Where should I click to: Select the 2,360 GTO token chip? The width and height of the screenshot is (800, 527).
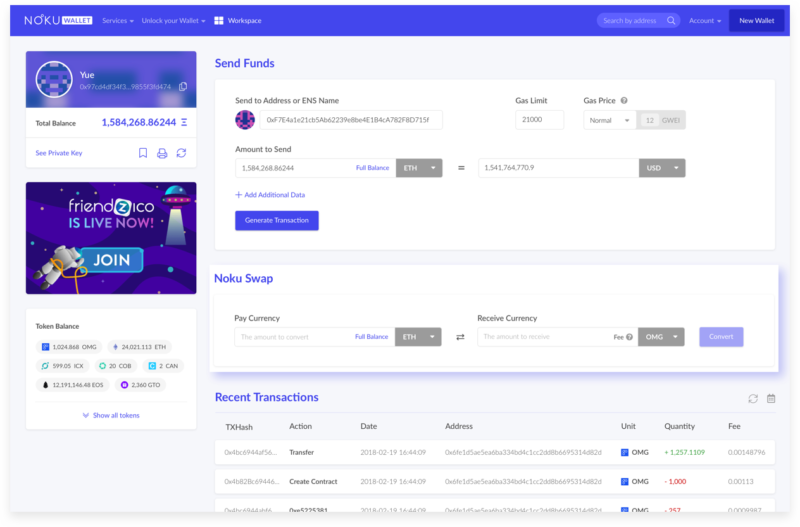pos(140,385)
